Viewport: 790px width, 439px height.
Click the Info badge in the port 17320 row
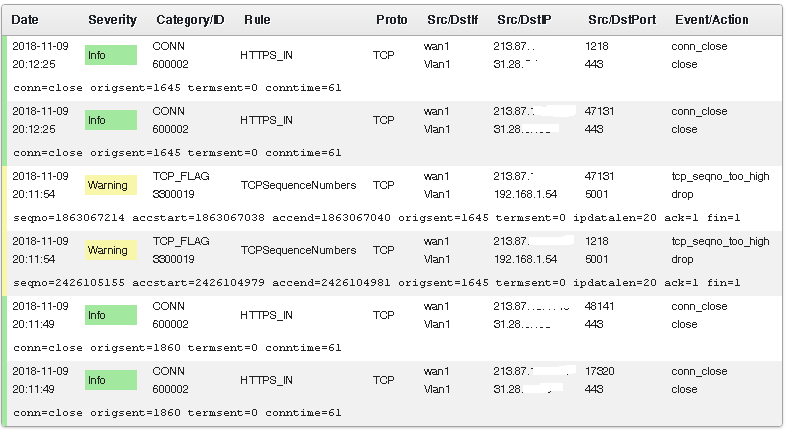click(109, 380)
